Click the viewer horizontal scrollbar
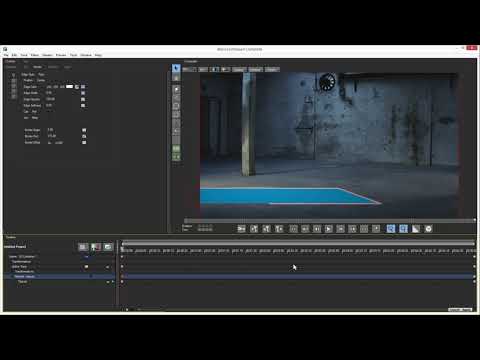This screenshot has width=480, height=360. point(330,221)
